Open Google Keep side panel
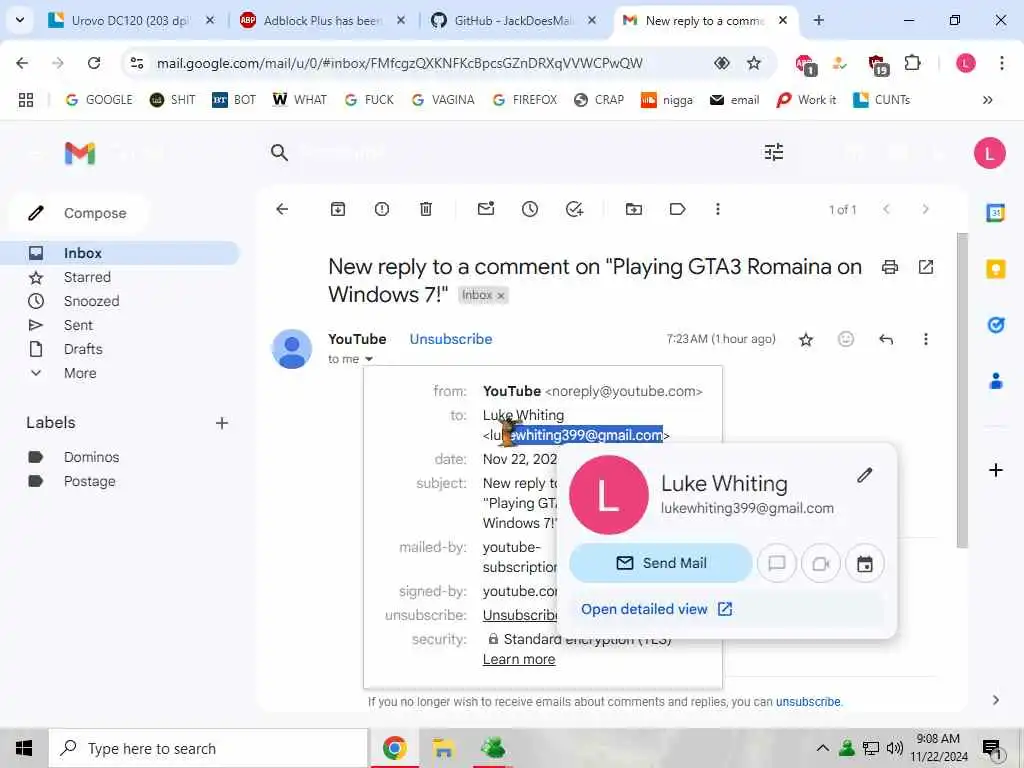The image size is (1024, 768). coord(995,268)
